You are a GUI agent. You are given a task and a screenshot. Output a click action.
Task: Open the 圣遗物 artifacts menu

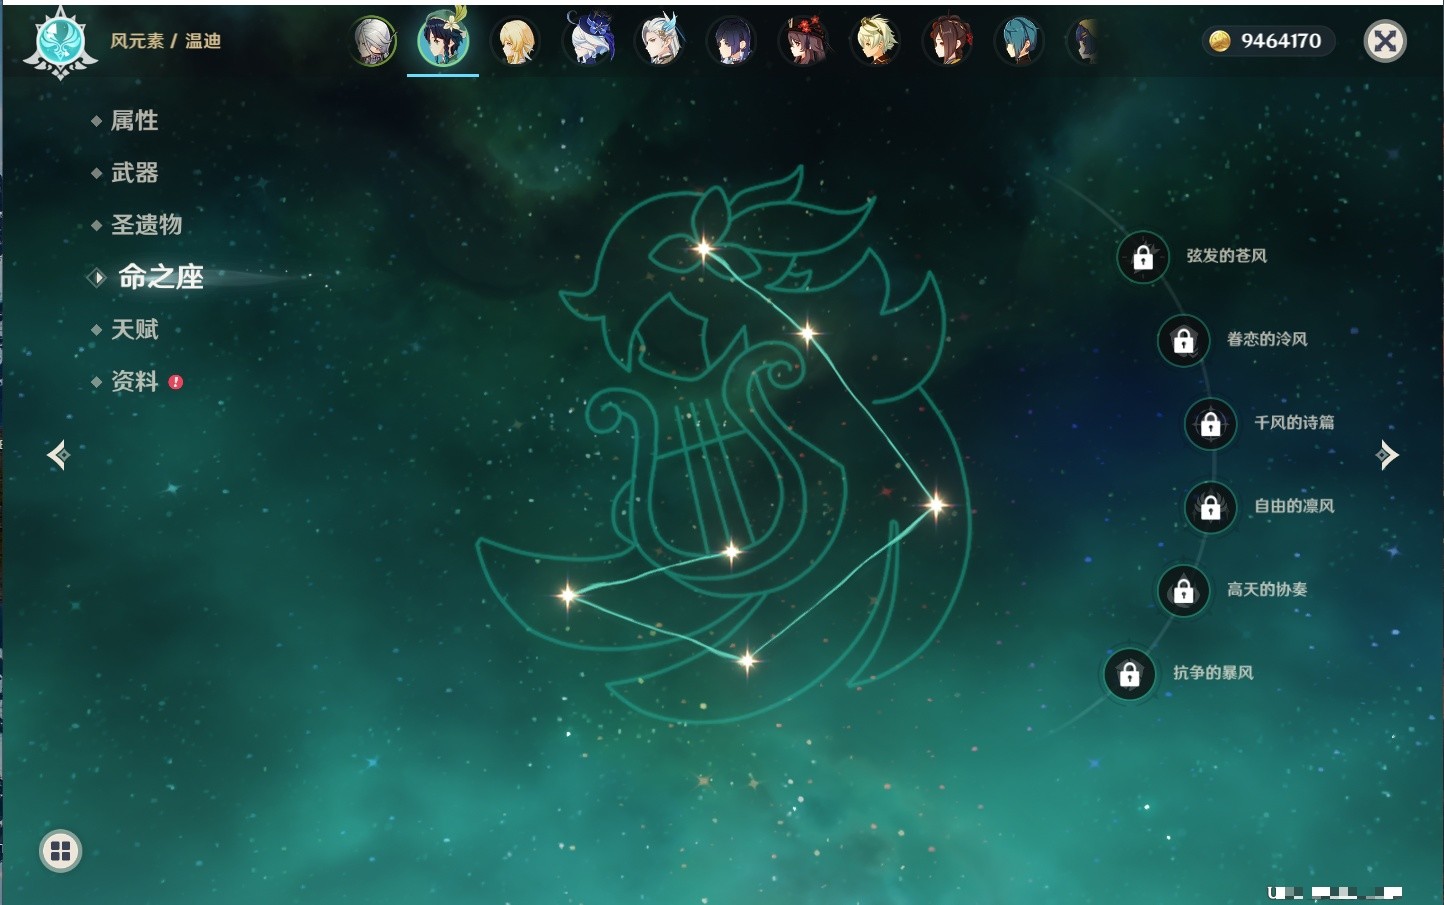pyautogui.click(x=146, y=225)
